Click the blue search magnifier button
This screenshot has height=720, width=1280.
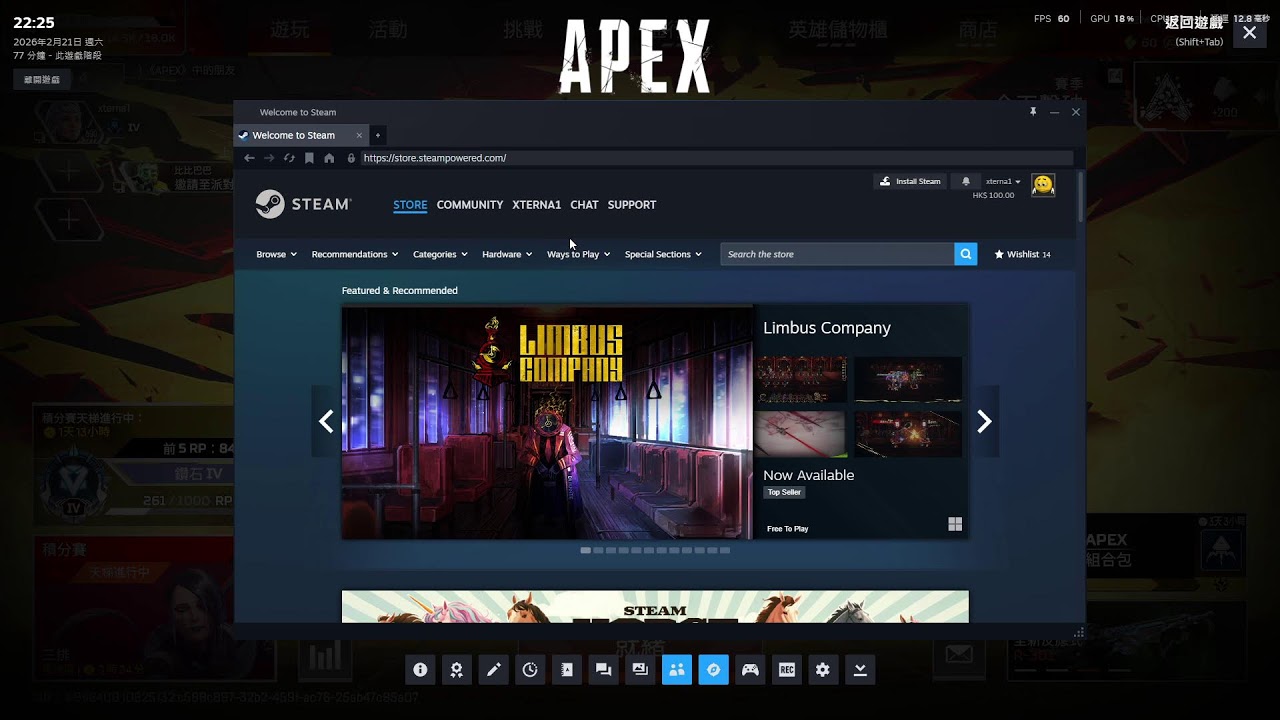point(965,254)
